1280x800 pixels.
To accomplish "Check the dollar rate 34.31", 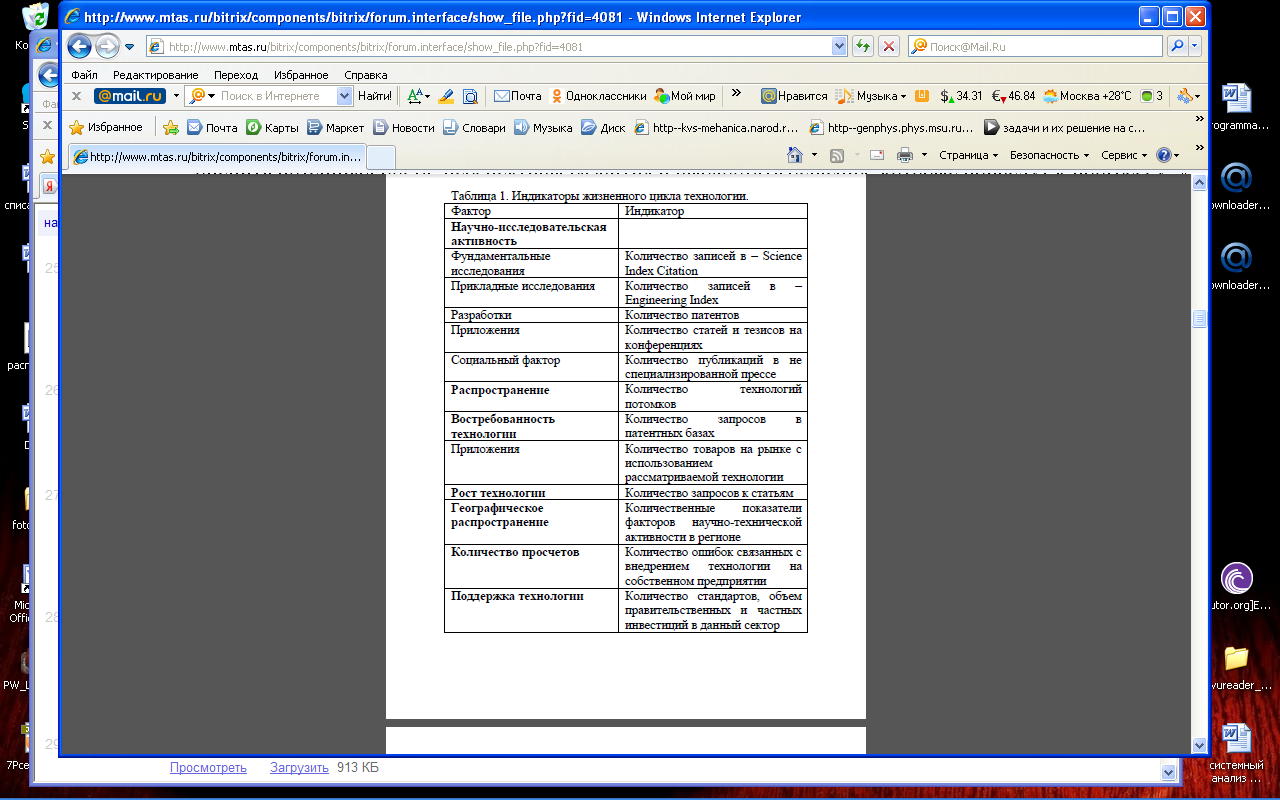I will (961, 96).
